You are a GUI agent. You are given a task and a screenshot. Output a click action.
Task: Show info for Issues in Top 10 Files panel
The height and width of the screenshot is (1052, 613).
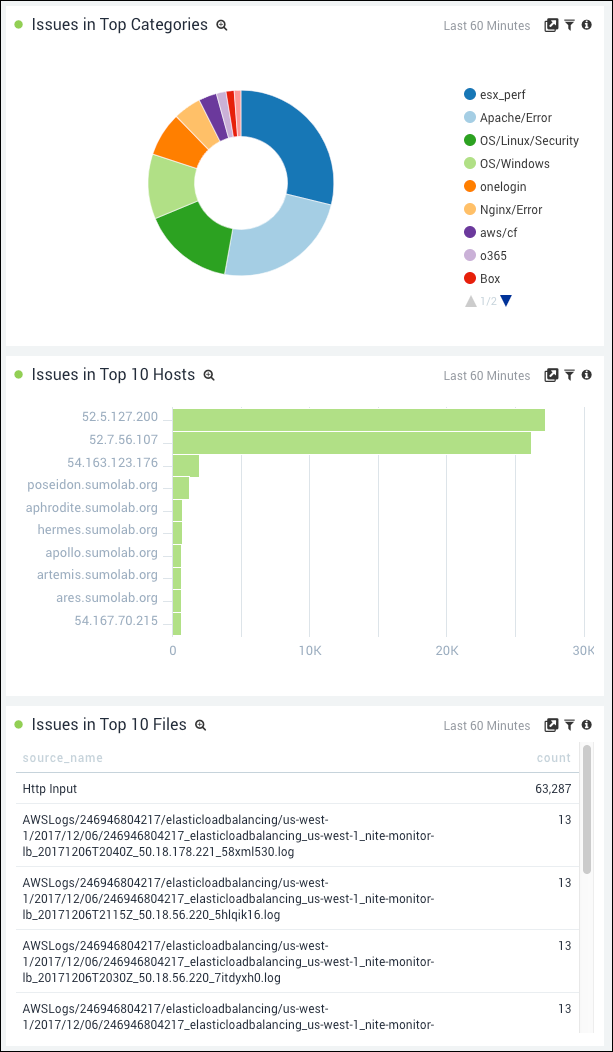point(587,725)
